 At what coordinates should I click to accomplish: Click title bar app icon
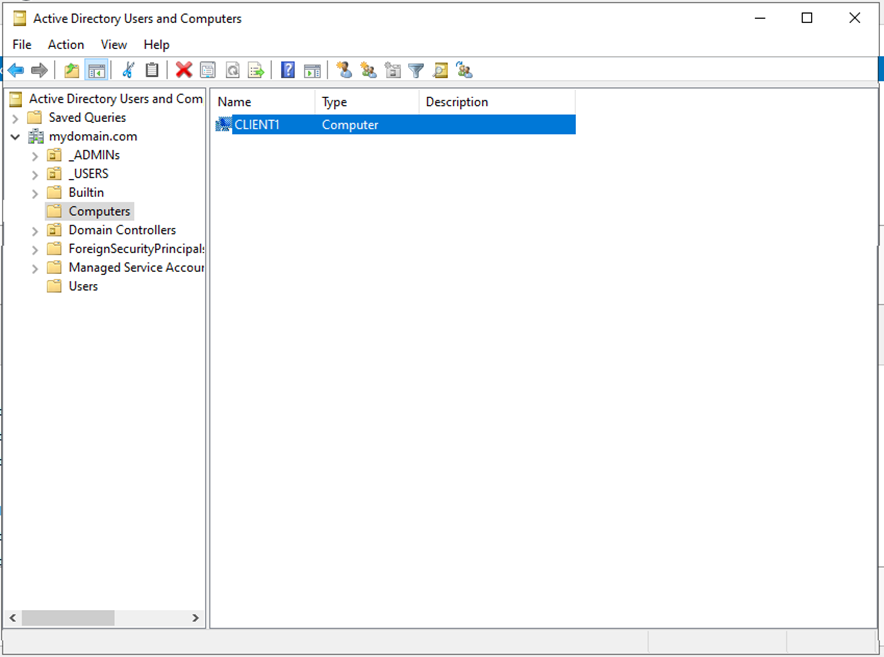pyautogui.click(x=20, y=19)
